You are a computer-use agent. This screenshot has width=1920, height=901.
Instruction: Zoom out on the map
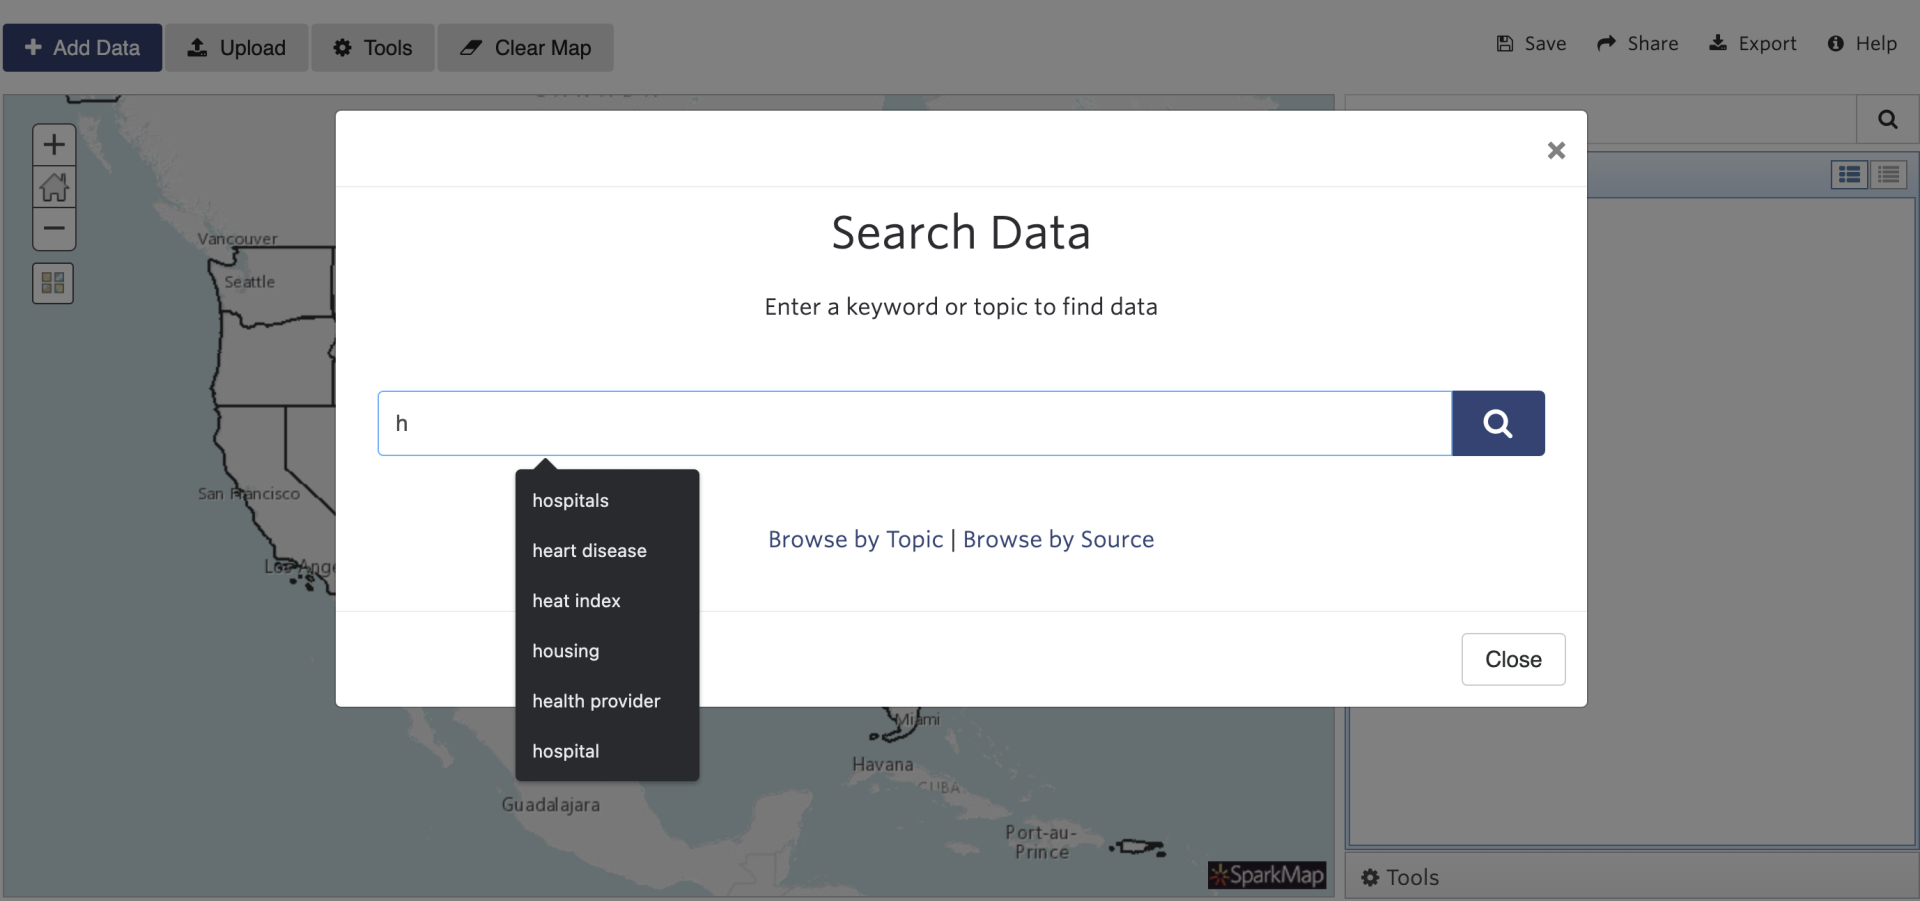[x=54, y=229]
